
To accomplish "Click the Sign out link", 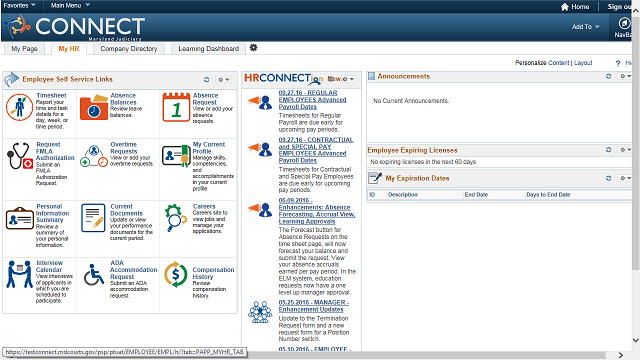I will 619,7.
